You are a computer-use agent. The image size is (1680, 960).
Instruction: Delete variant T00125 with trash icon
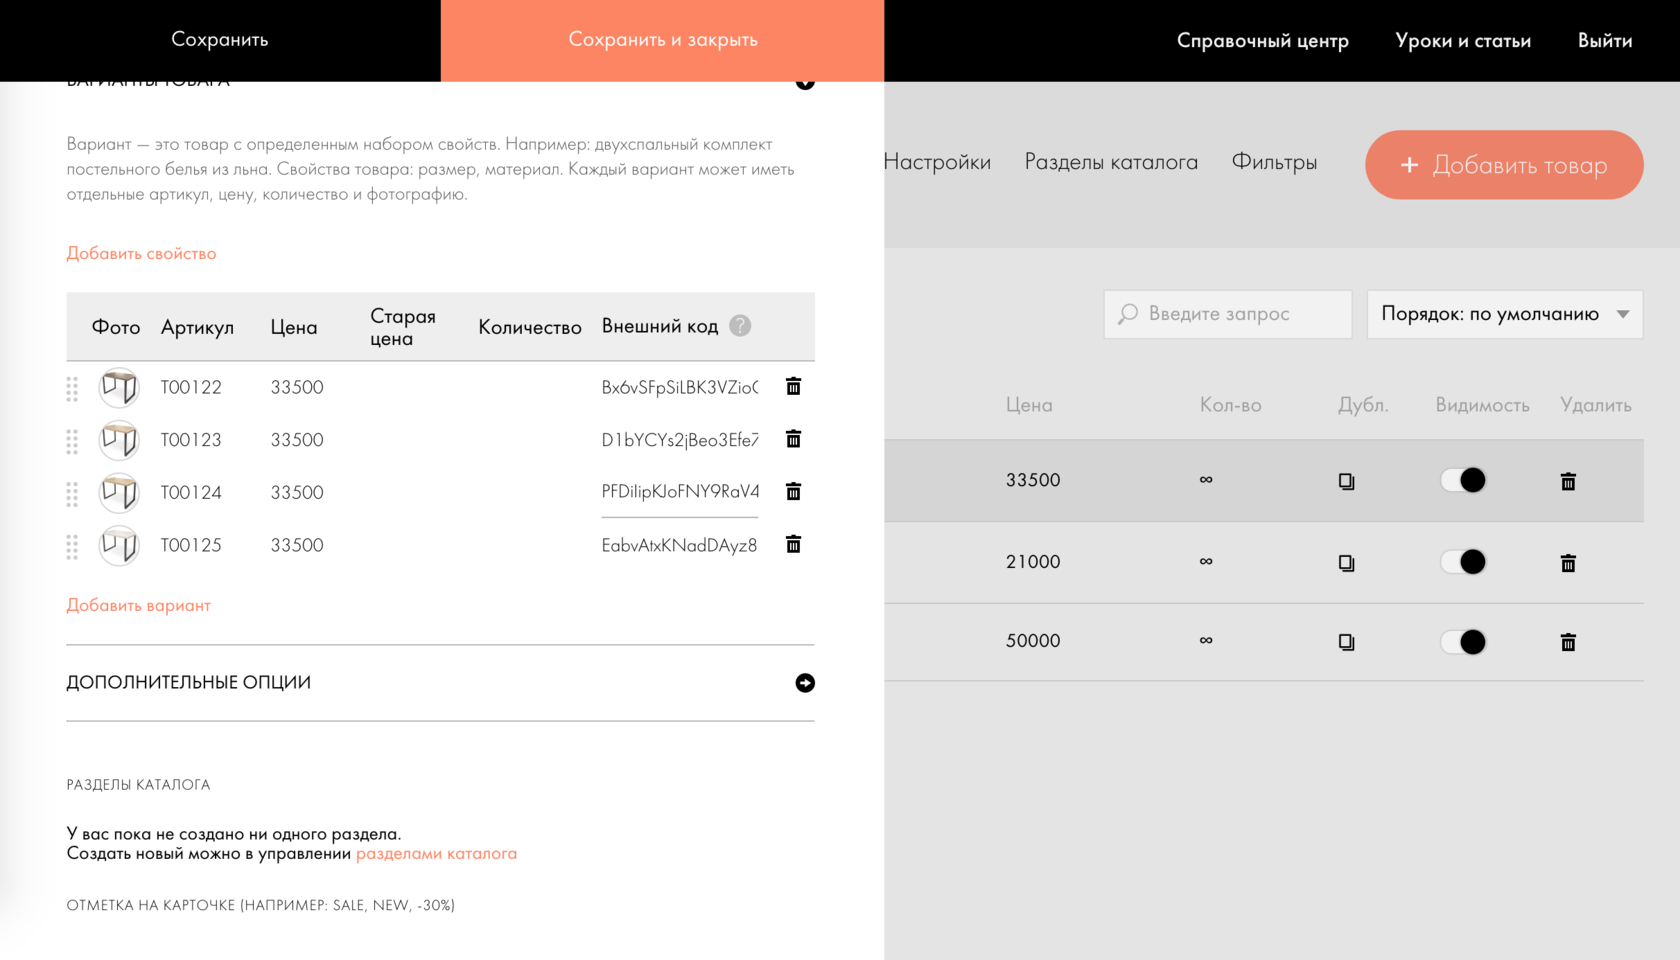793,544
